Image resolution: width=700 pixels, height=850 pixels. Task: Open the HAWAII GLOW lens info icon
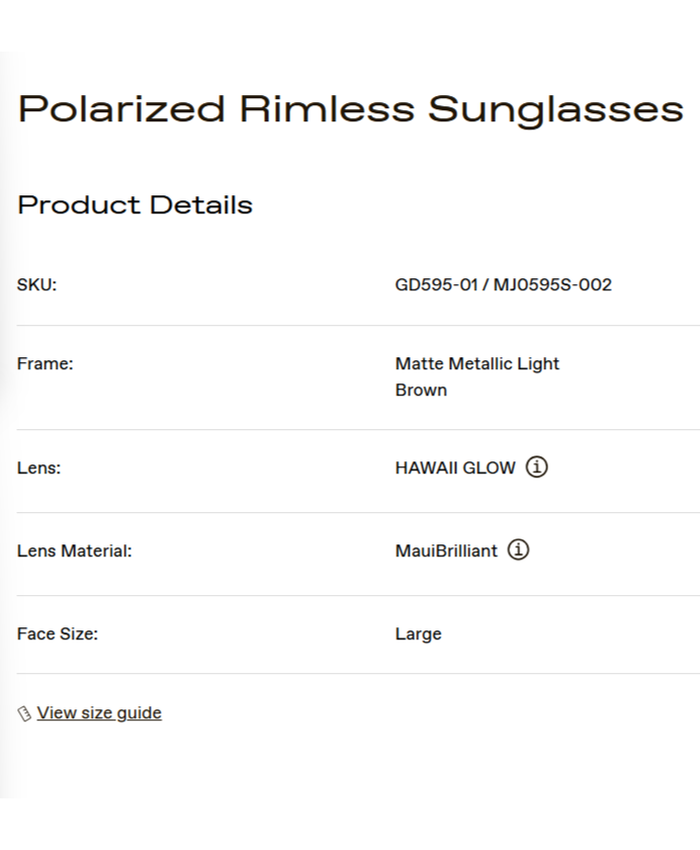tap(537, 467)
